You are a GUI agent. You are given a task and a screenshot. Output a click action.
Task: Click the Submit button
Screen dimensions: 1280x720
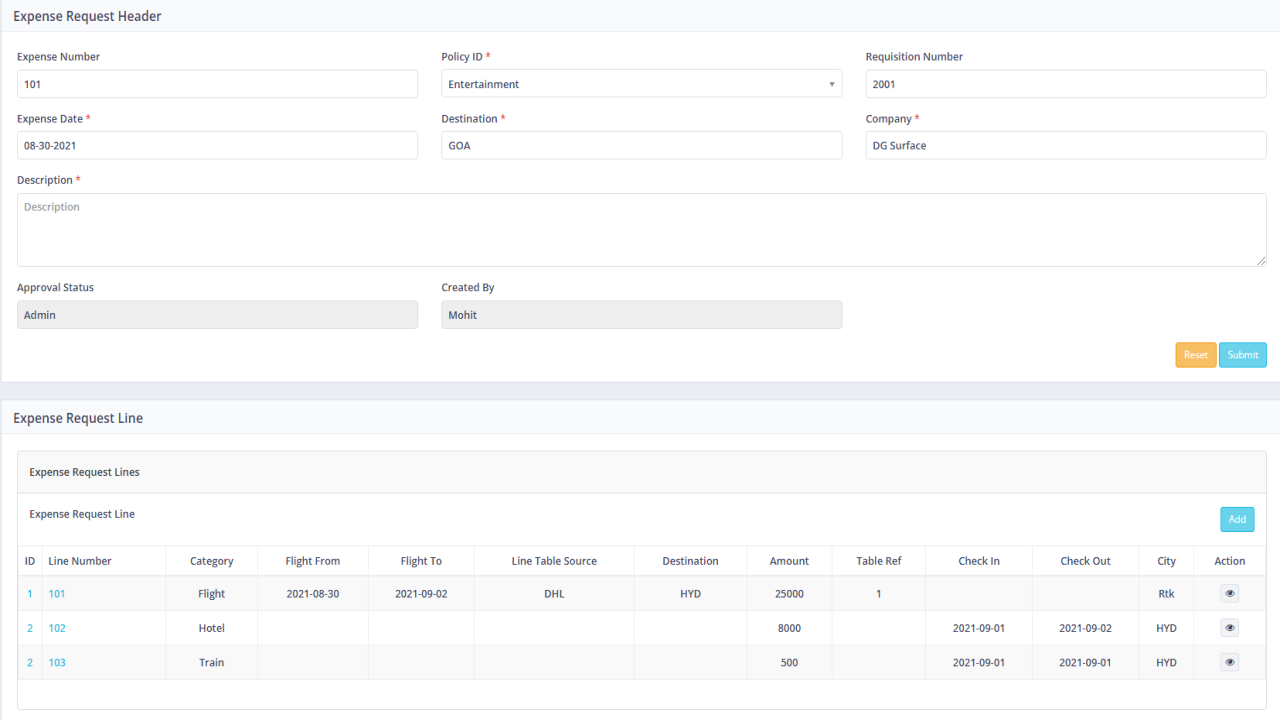click(1242, 354)
